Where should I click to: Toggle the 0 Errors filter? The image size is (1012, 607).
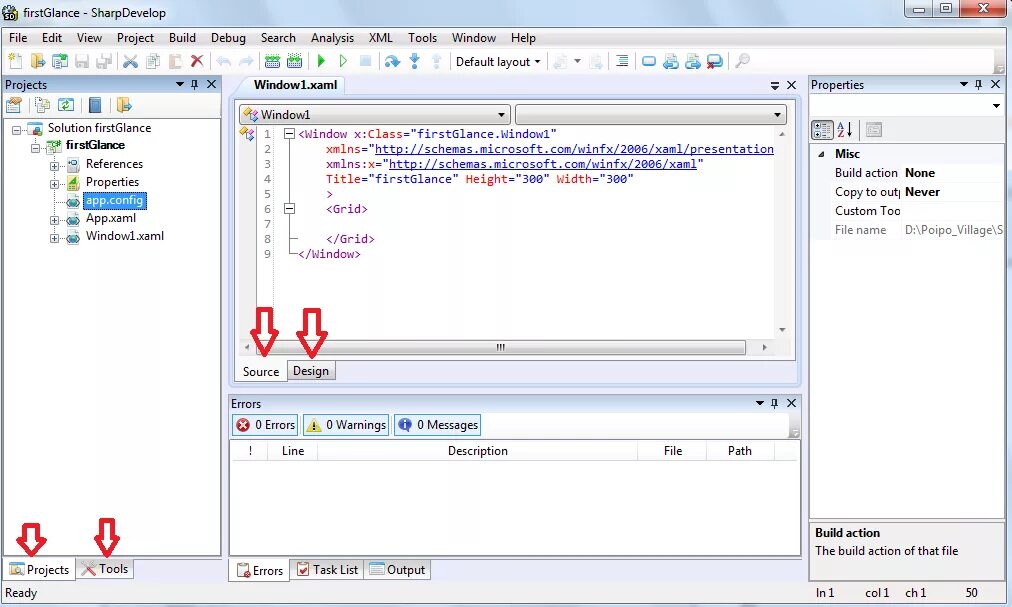coord(265,425)
